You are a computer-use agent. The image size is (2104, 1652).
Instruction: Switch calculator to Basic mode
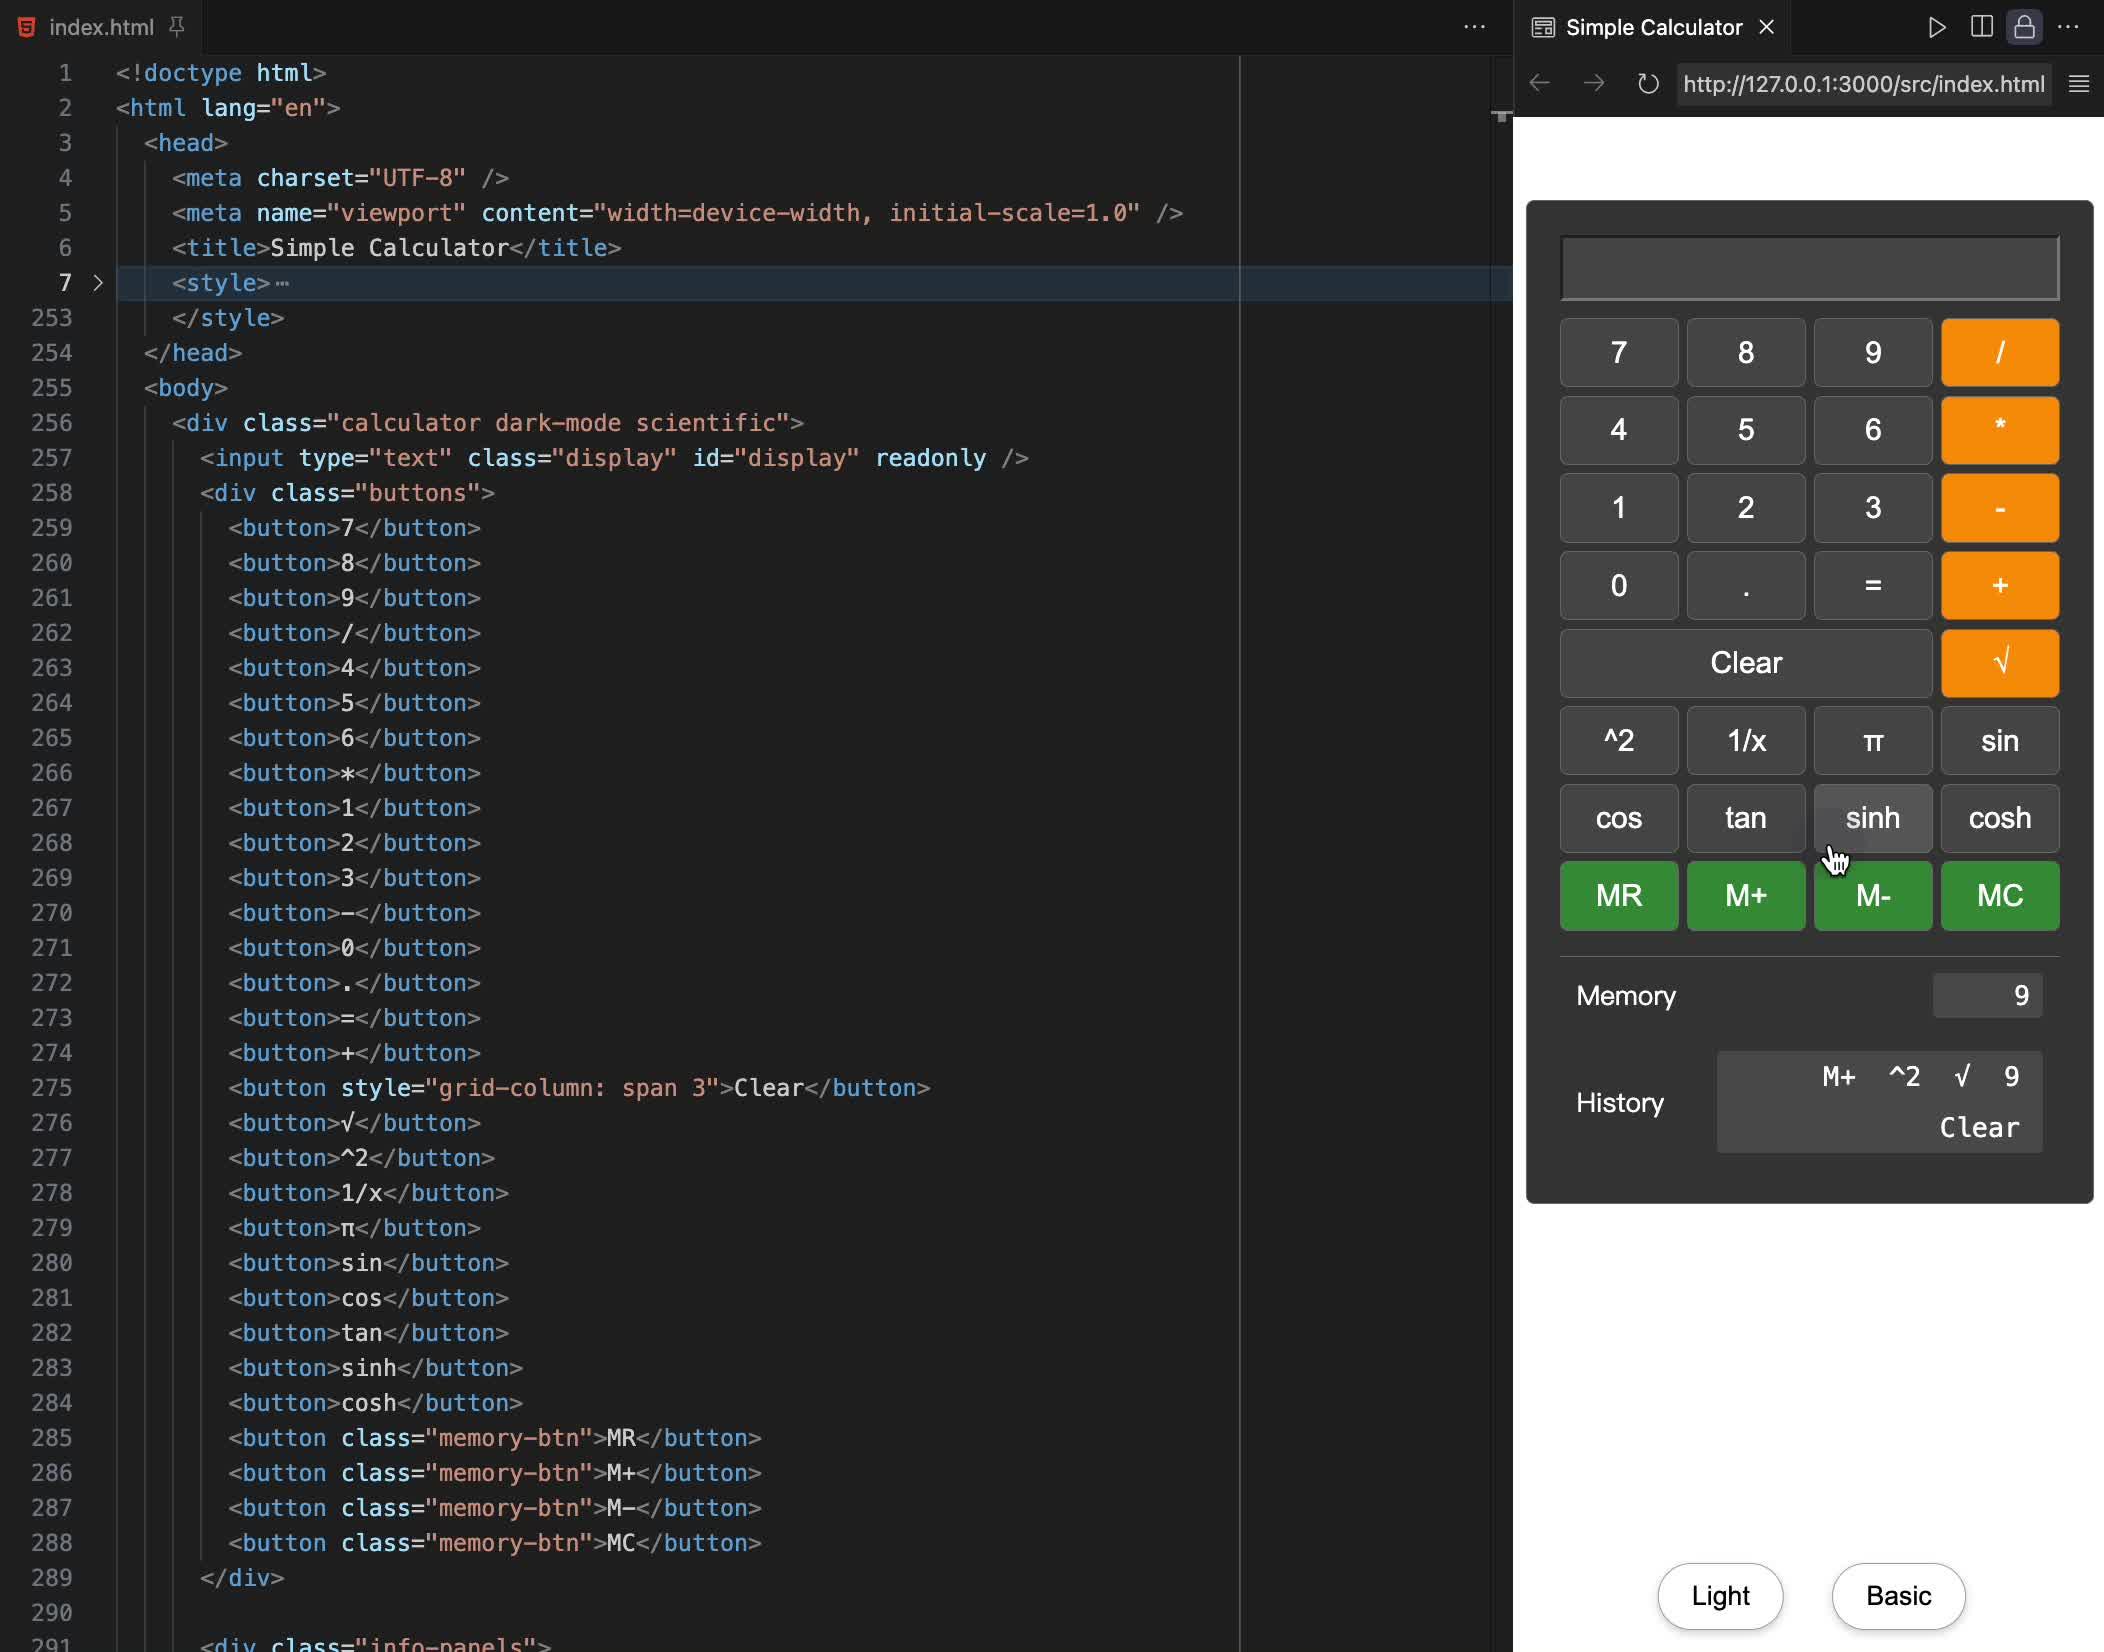pyautogui.click(x=1898, y=1596)
